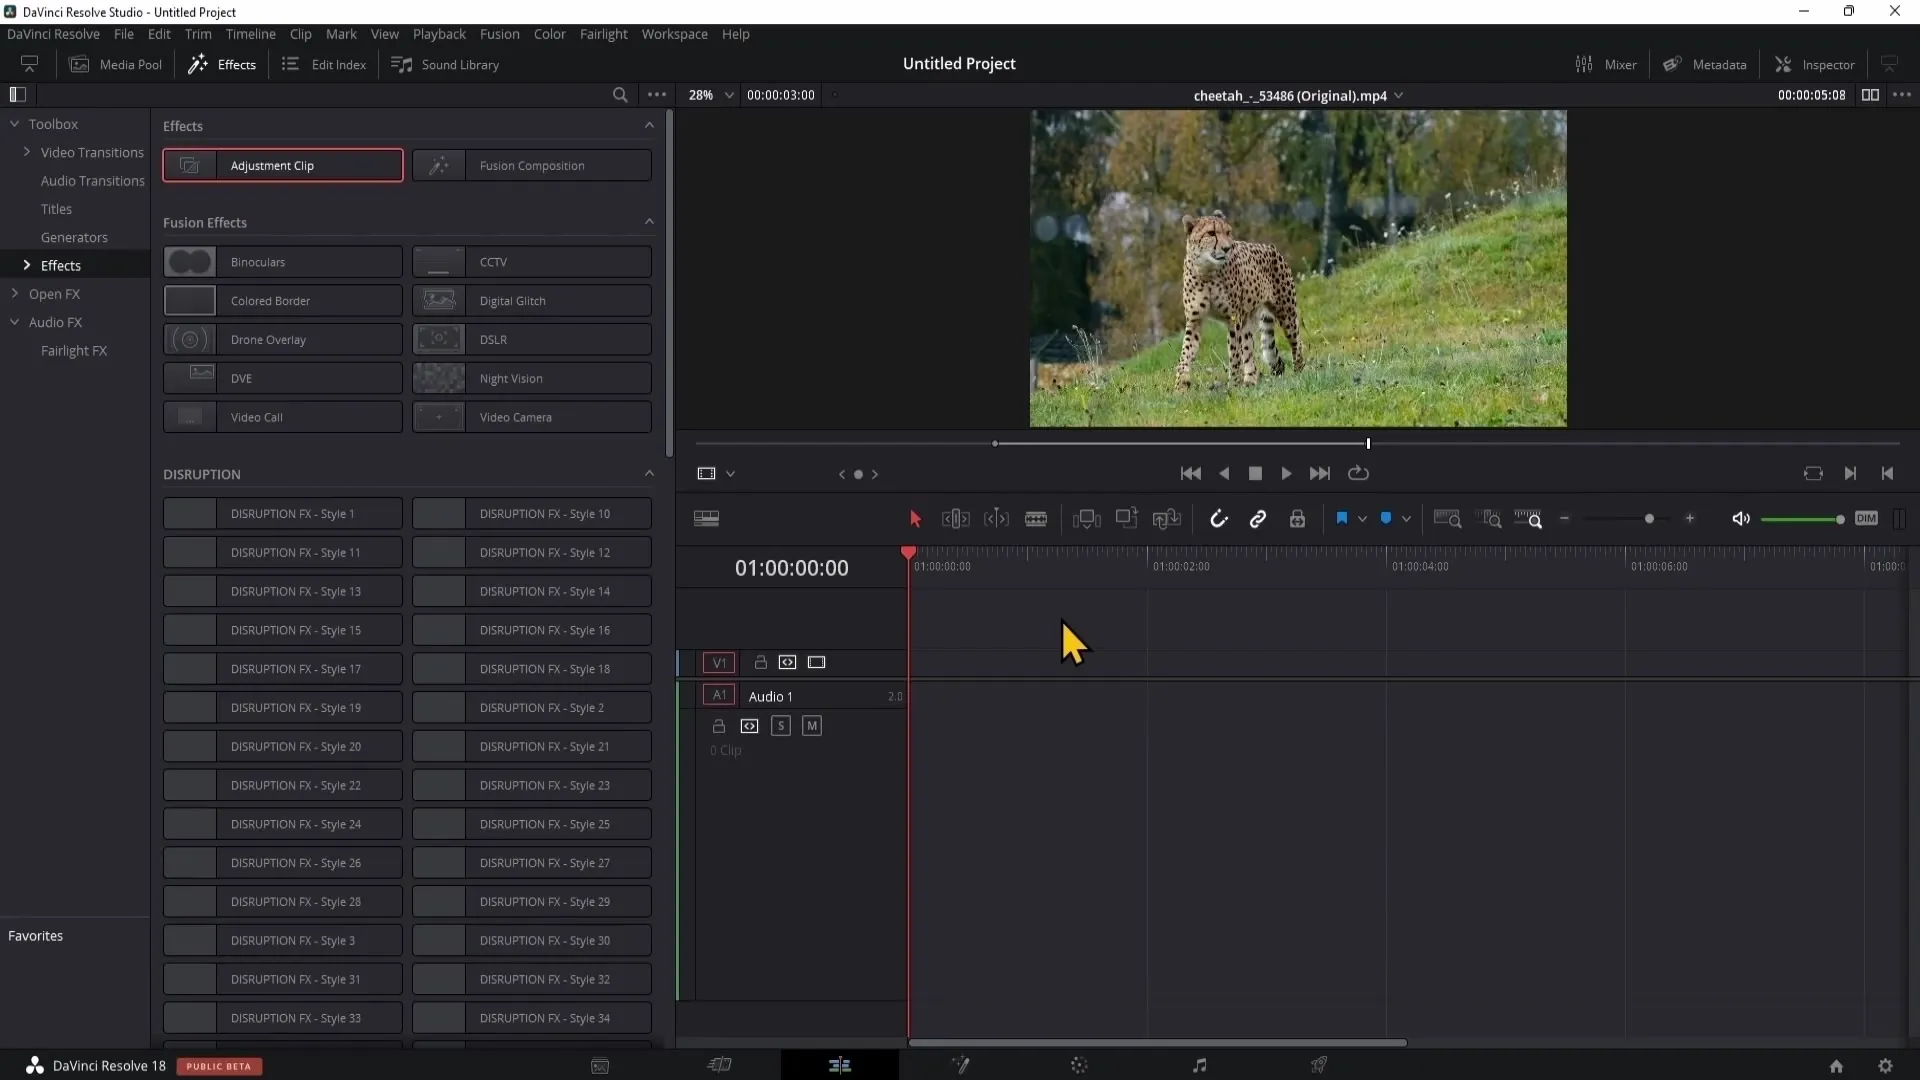Click Detail Zoom icon
The width and height of the screenshot is (1920, 1080).
point(1490,519)
